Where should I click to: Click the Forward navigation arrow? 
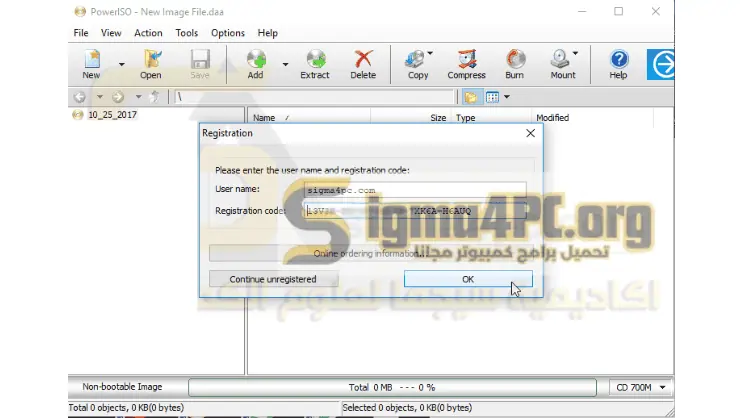[118, 97]
